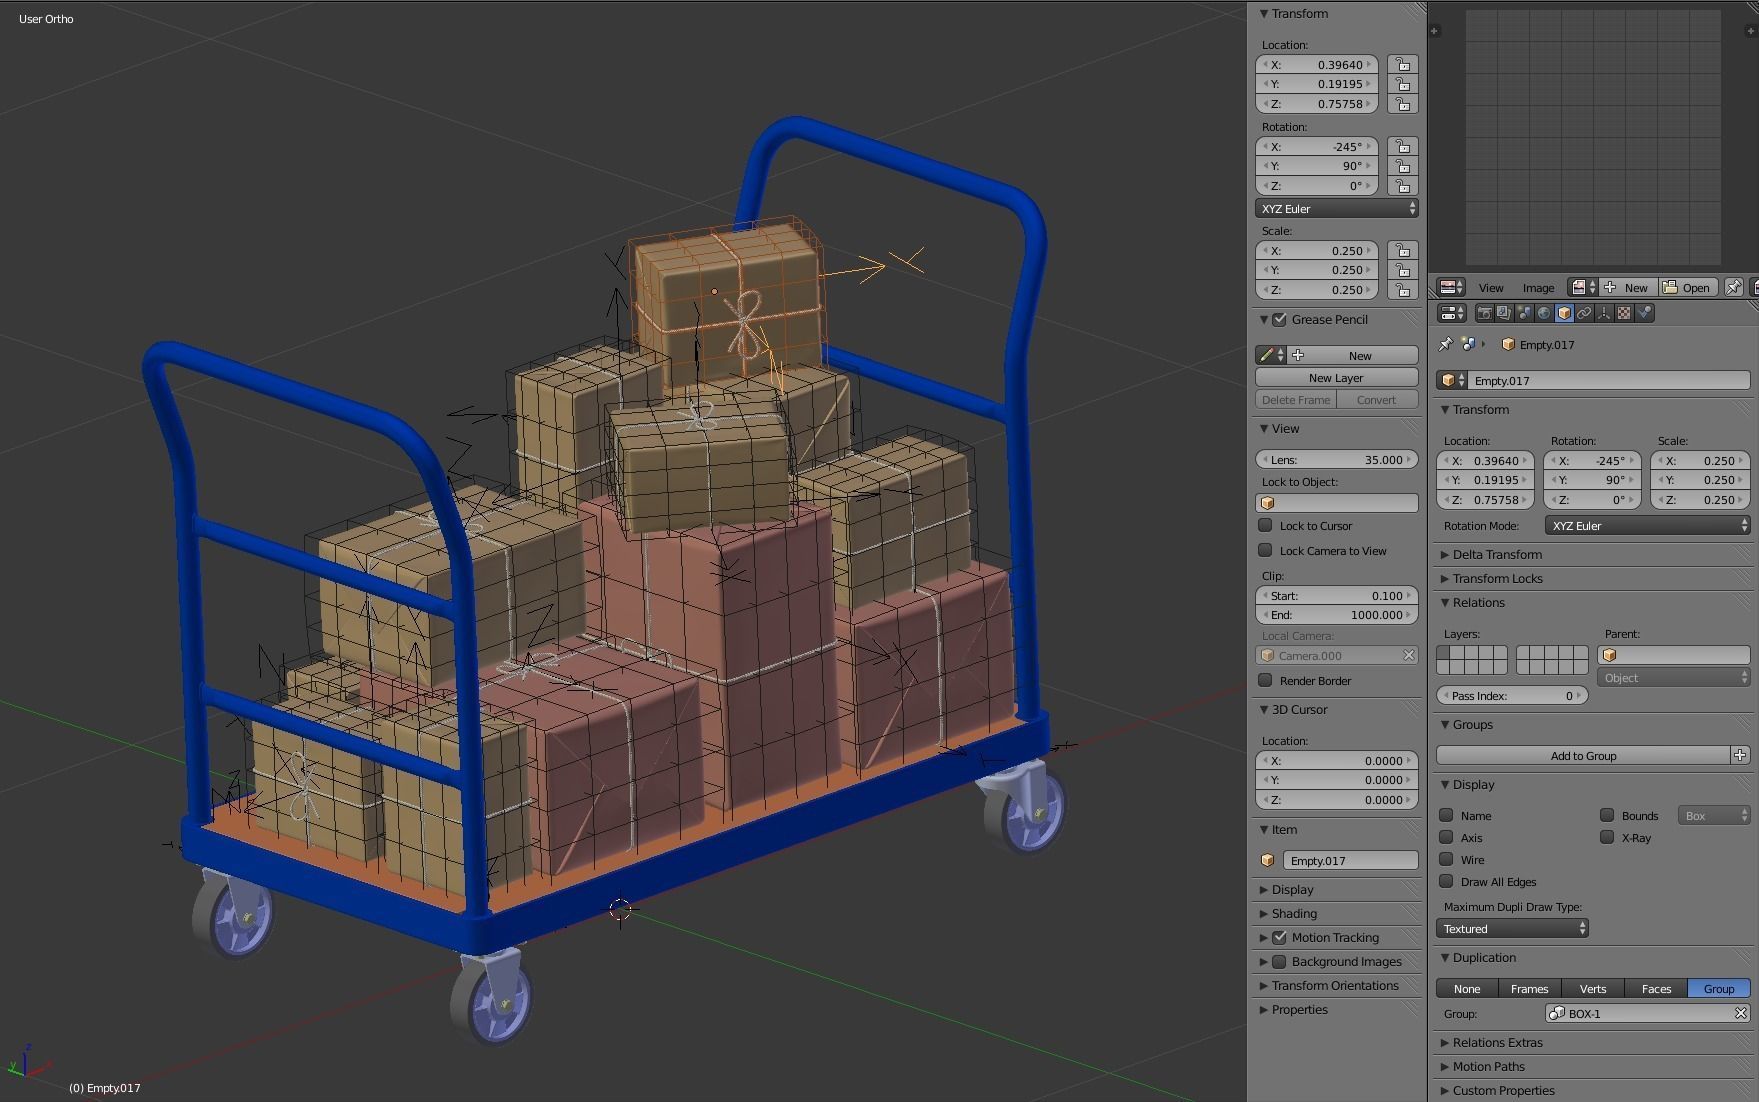This screenshot has height=1102, width=1759.
Task: Click New image button in Image editor
Action: [x=1628, y=287]
